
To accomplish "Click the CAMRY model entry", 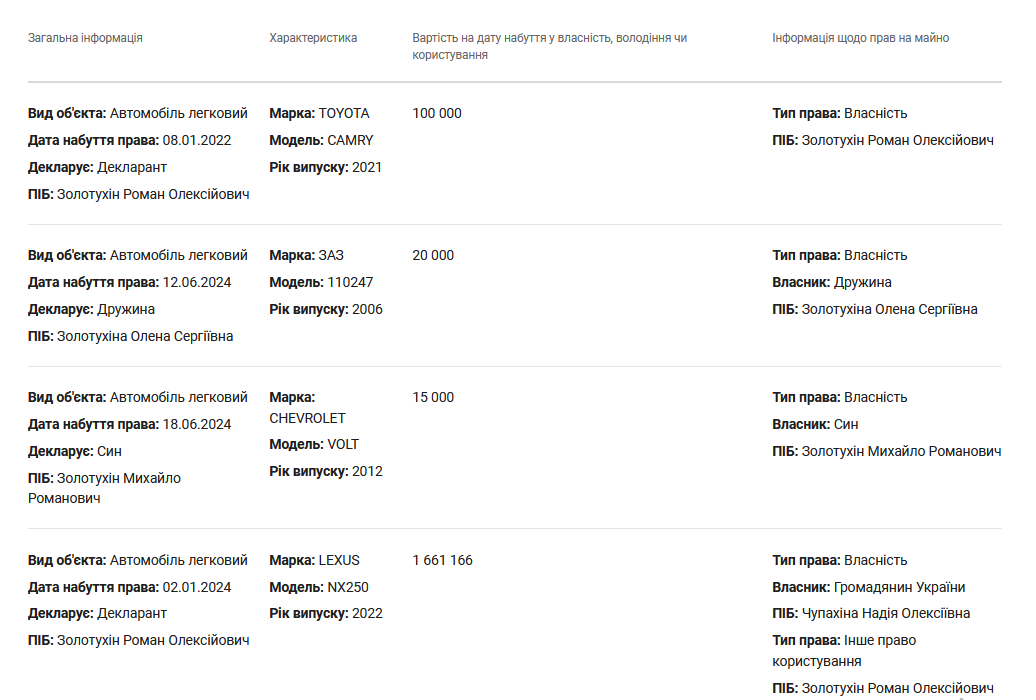I will click(x=349, y=140).
